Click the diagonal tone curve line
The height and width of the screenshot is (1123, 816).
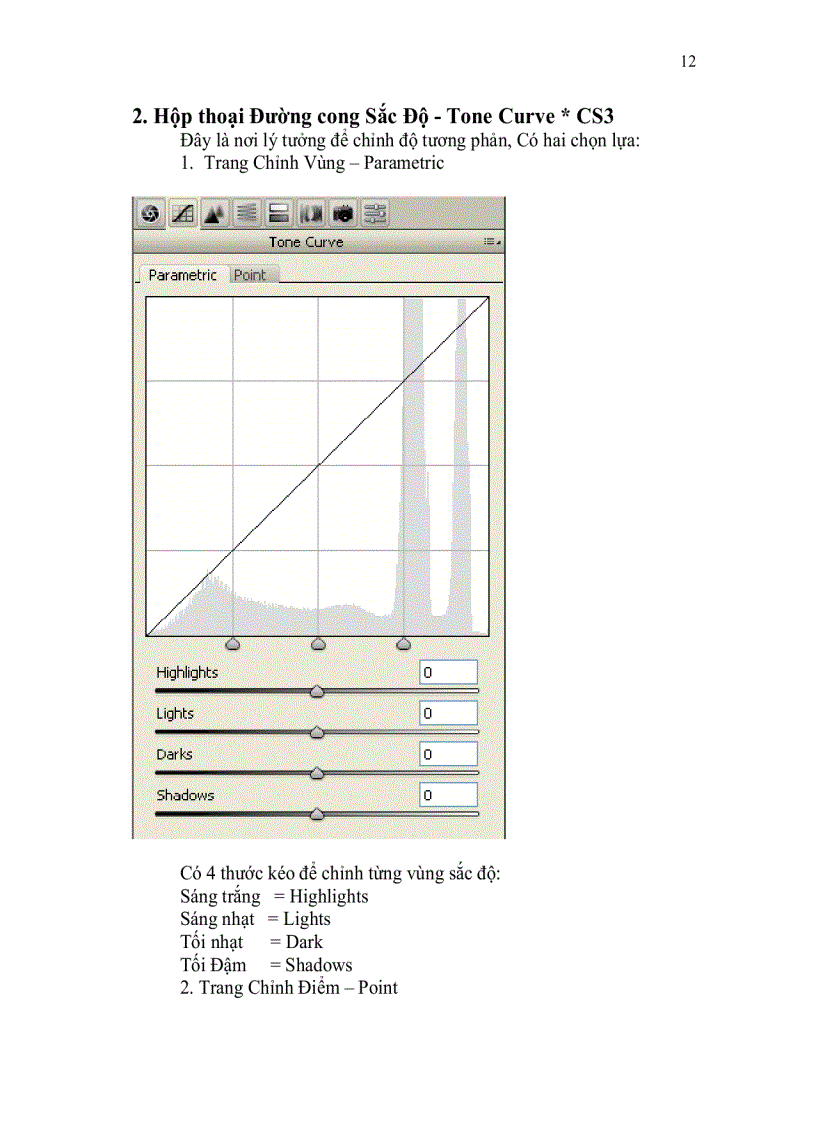tap(317, 466)
